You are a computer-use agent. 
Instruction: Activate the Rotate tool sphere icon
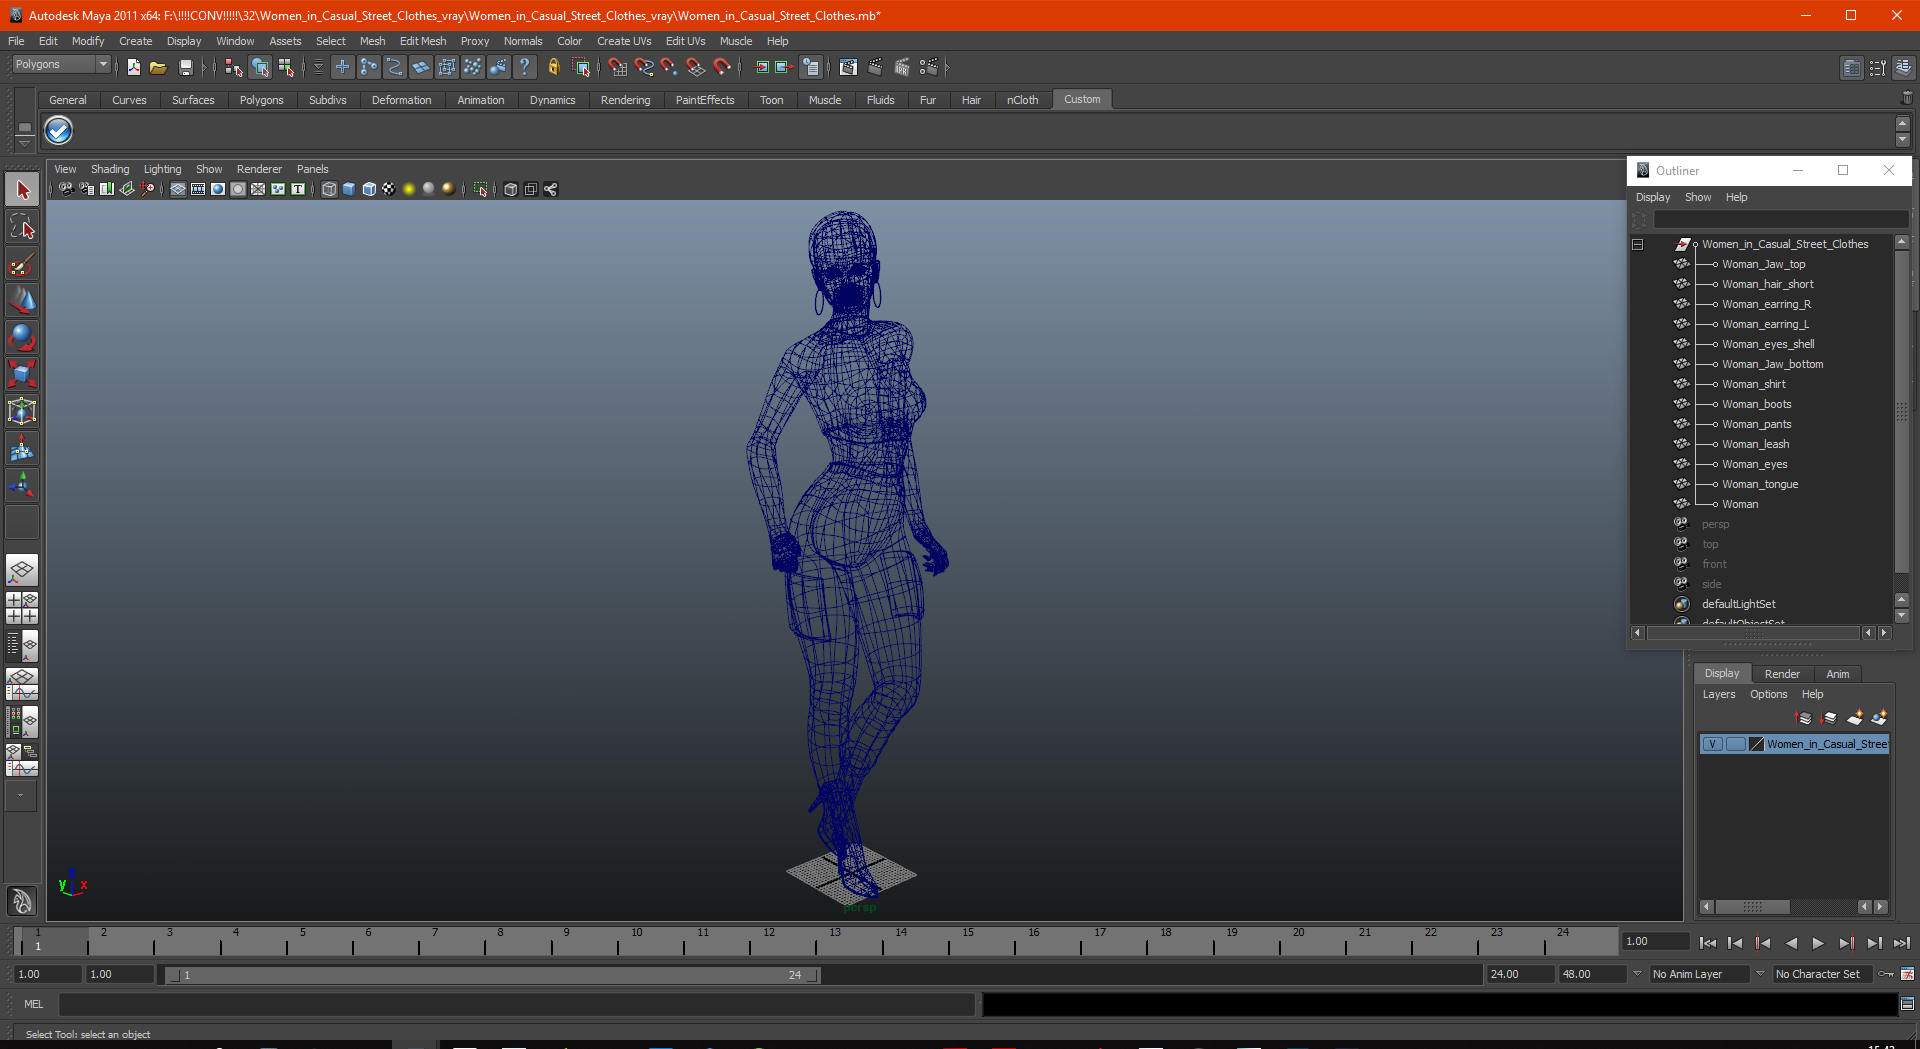22,337
